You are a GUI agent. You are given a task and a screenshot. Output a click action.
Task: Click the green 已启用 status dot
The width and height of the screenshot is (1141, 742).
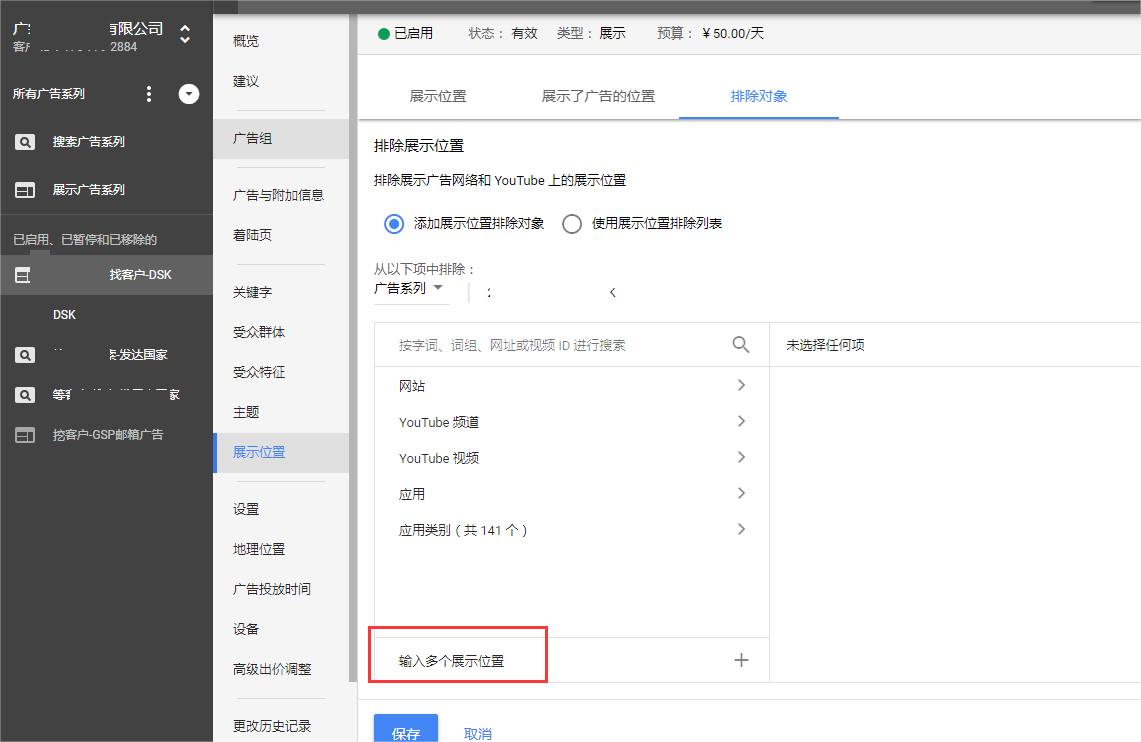384,32
